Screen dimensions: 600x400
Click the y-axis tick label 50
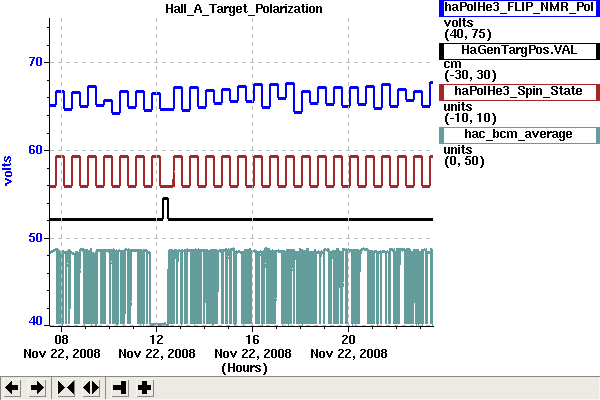pyautogui.click(x=36, y=238)
